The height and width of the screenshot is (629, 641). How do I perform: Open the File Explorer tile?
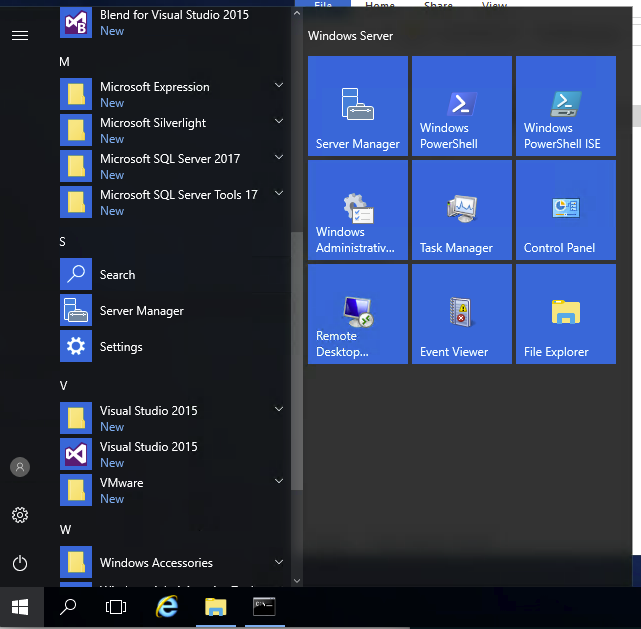tap(566, 314)
